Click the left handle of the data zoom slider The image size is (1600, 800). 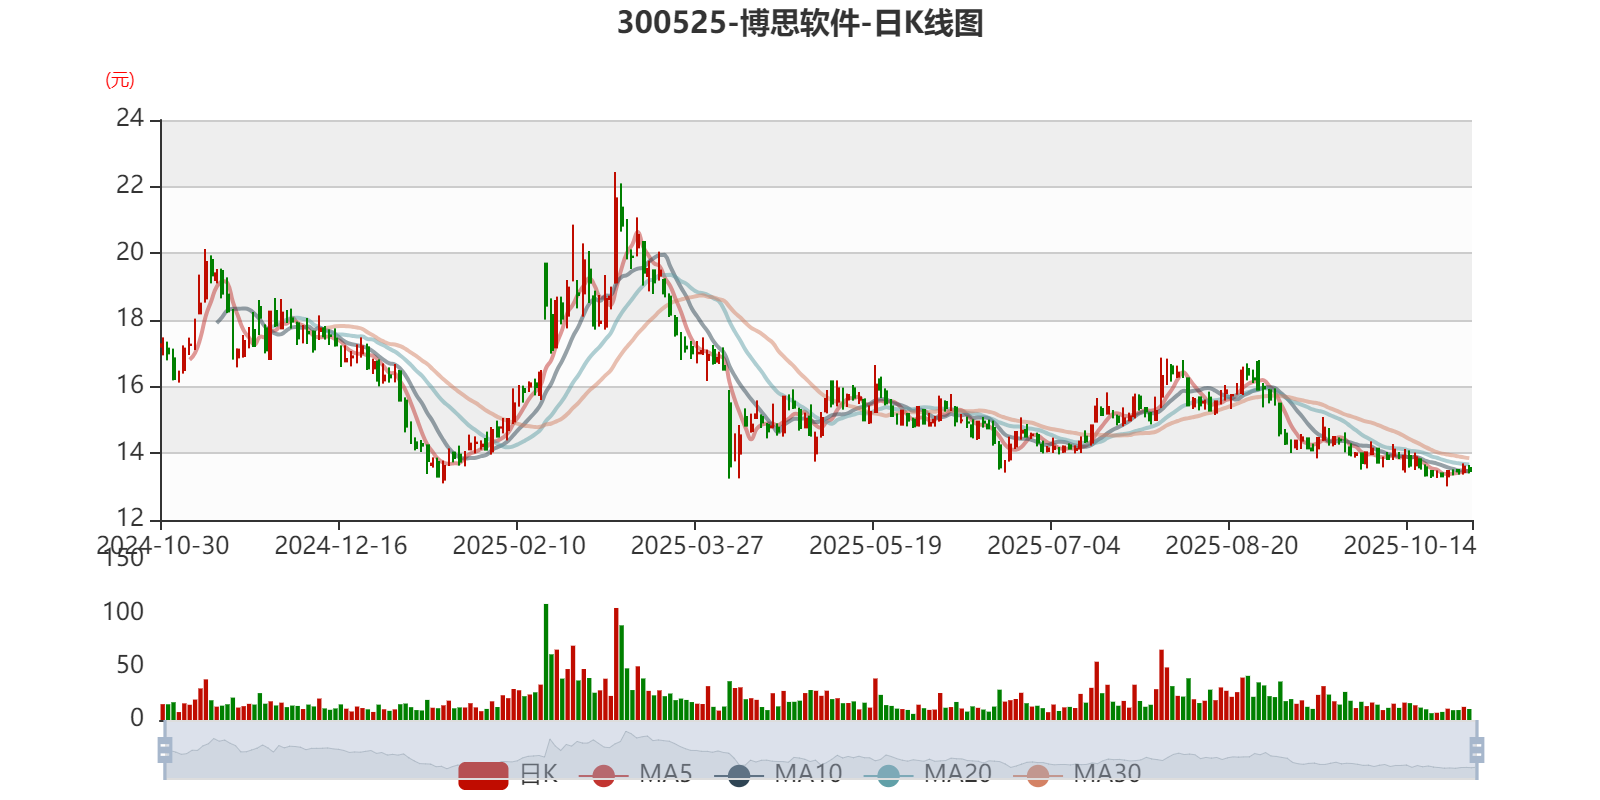[165, 749]
